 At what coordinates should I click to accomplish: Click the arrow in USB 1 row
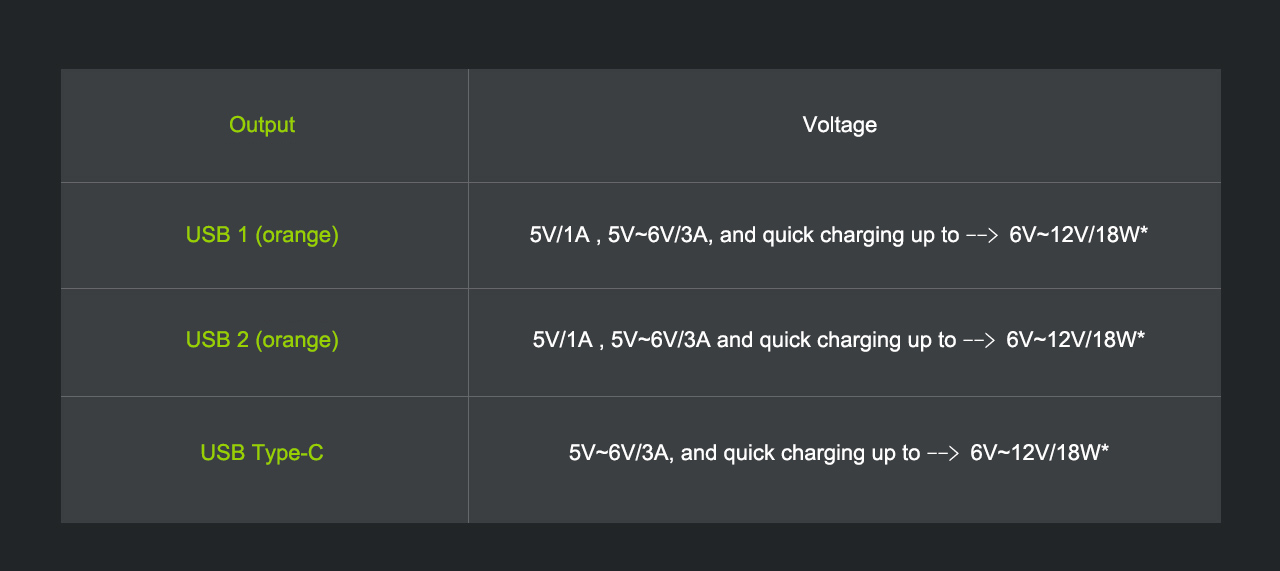point(981,237)
